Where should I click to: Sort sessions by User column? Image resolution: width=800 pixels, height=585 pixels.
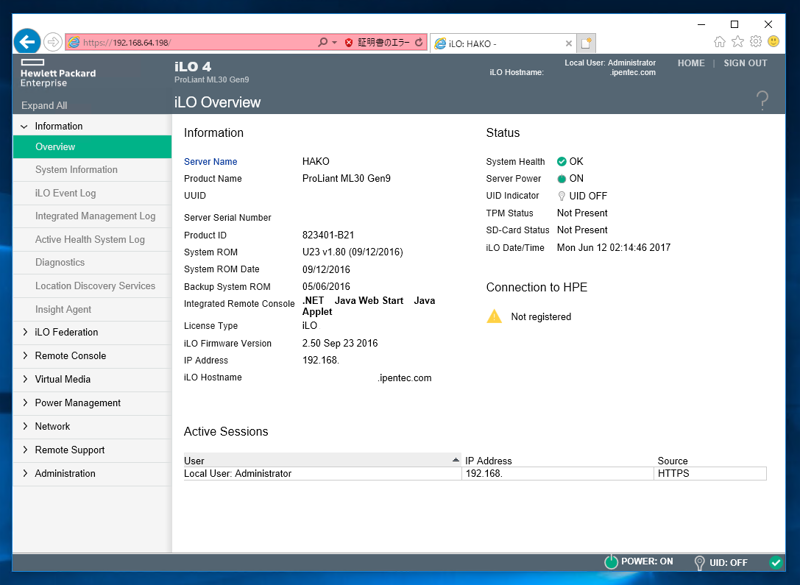pos(322,461)
